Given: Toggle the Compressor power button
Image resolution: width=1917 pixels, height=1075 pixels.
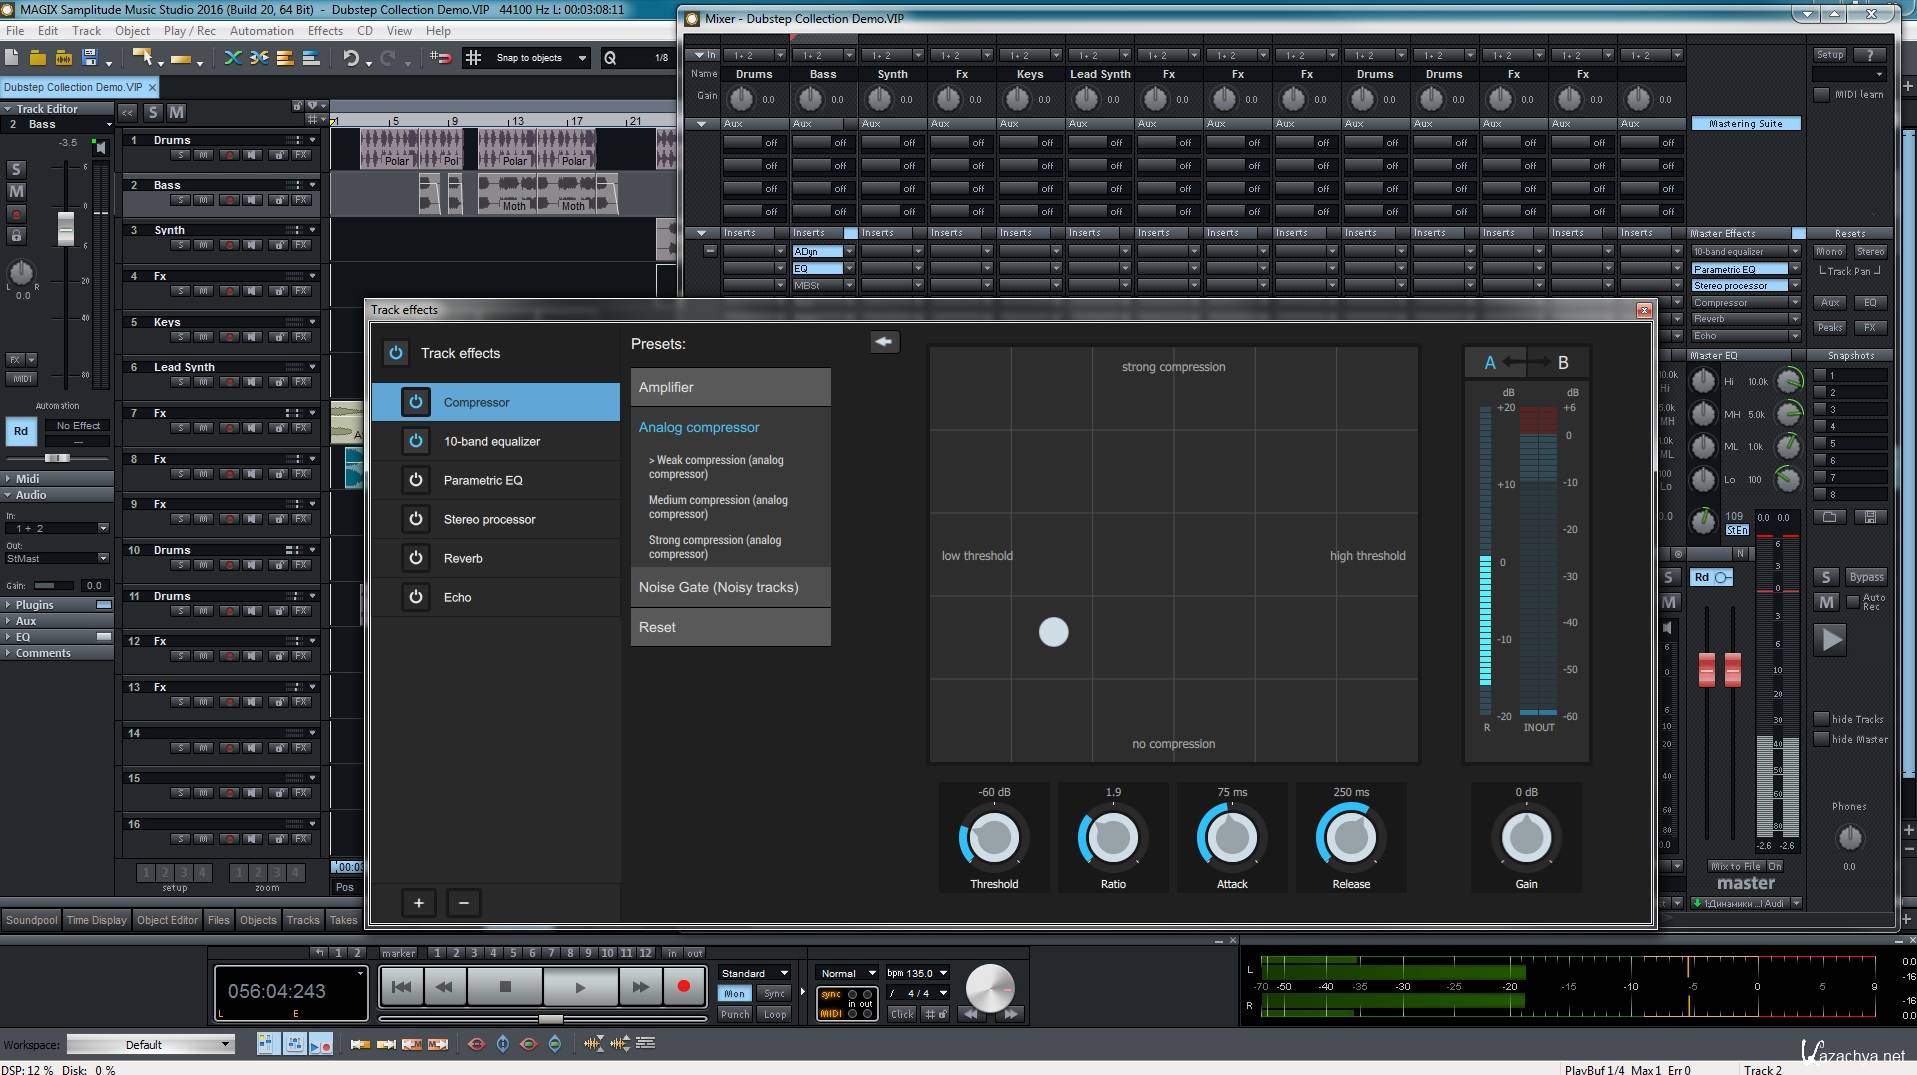Looking at the screenshot, I should tap(416, 402).
